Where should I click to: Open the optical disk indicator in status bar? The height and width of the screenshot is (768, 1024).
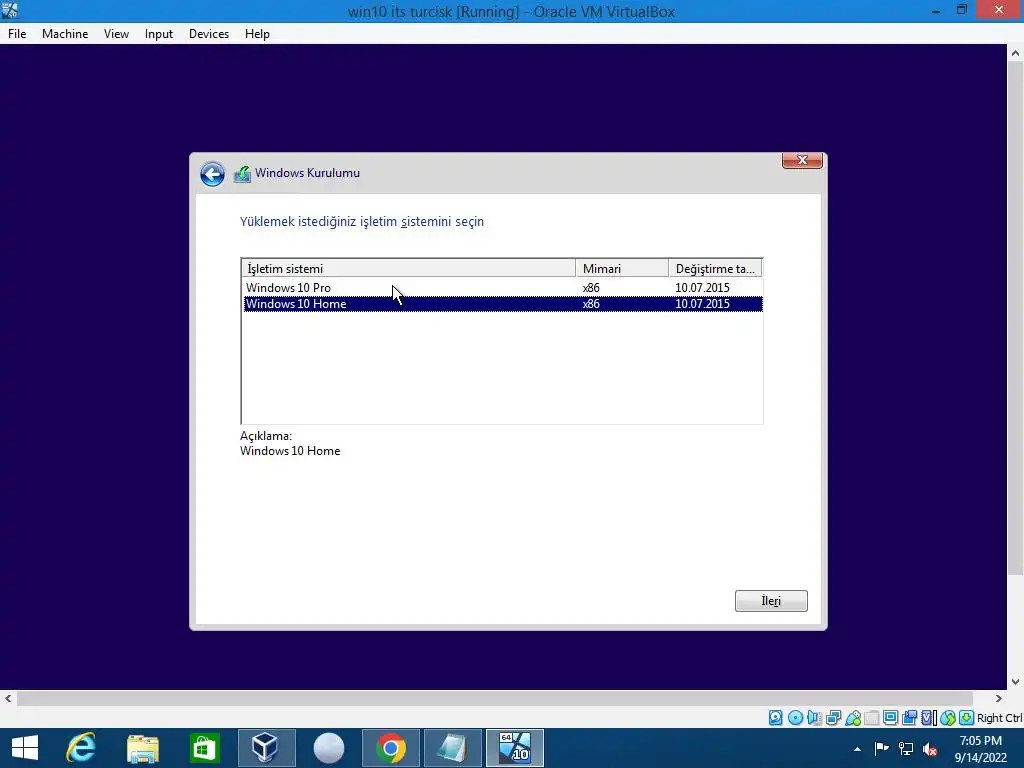click(795, 718)
